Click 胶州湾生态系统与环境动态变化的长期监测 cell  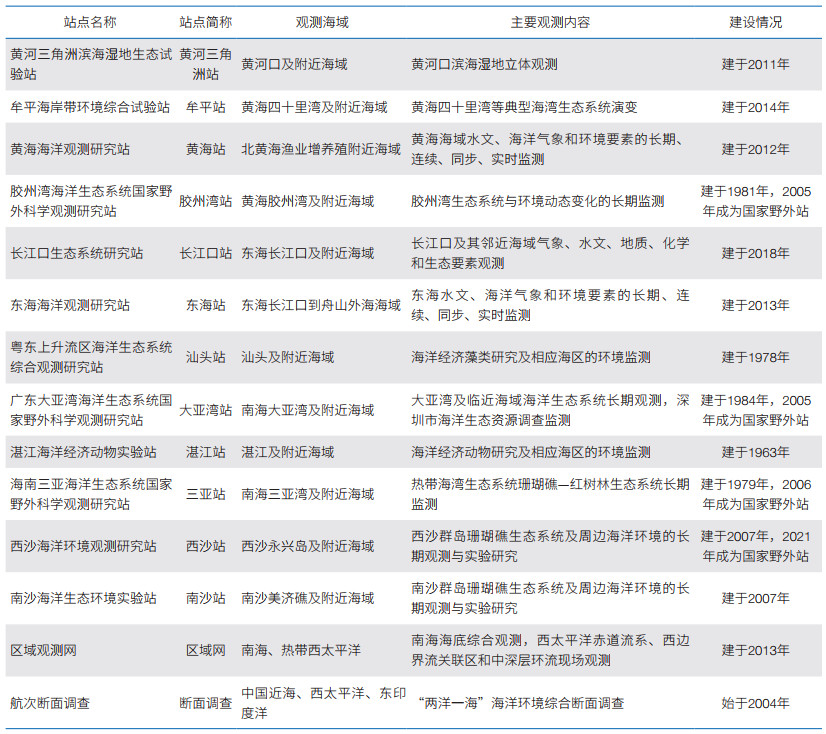(537, 201)
